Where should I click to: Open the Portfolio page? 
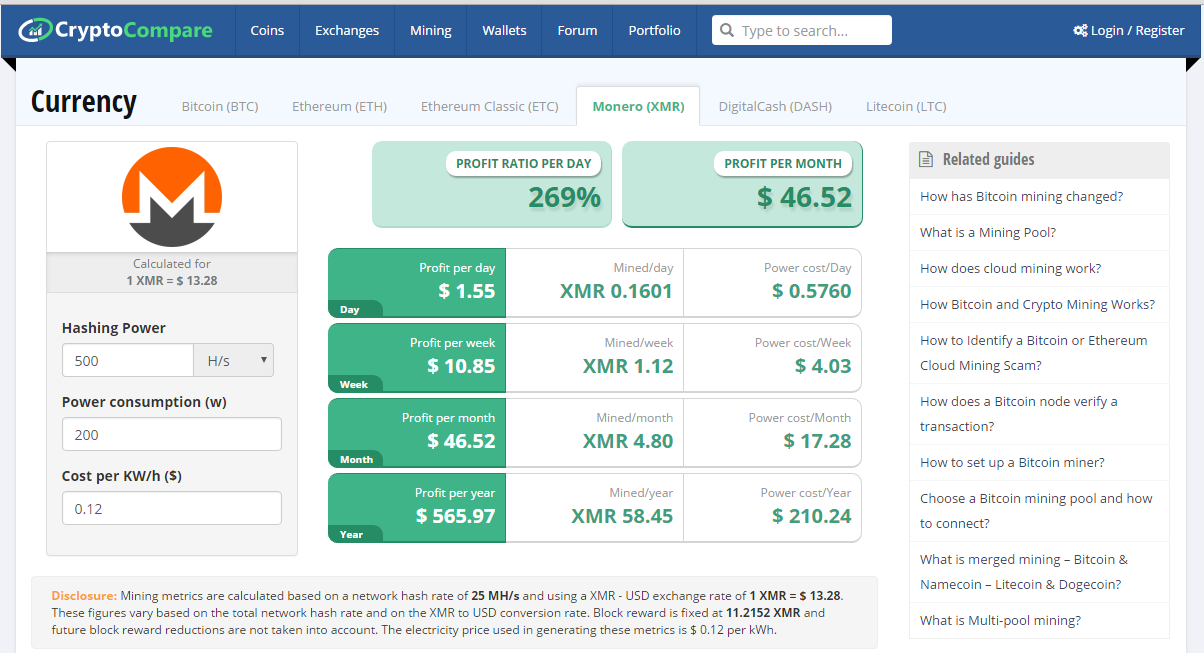pyautogui.click(x=655, y=31)
